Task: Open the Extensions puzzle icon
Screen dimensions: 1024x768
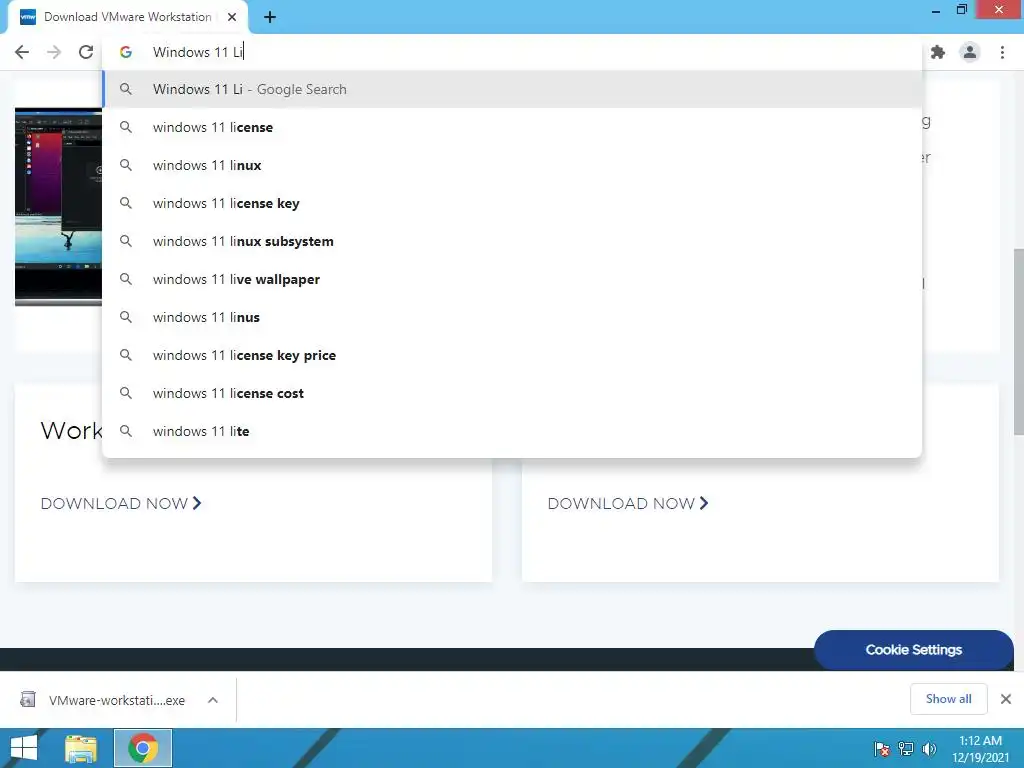Action: [x=938, y=52]
